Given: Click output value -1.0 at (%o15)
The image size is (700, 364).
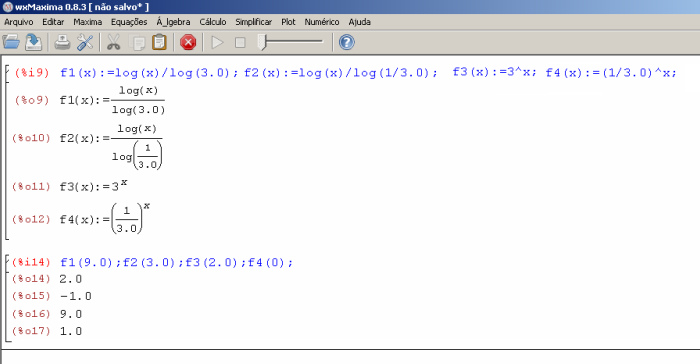Looking at the screenshot, I should click(x=75, y=296).
